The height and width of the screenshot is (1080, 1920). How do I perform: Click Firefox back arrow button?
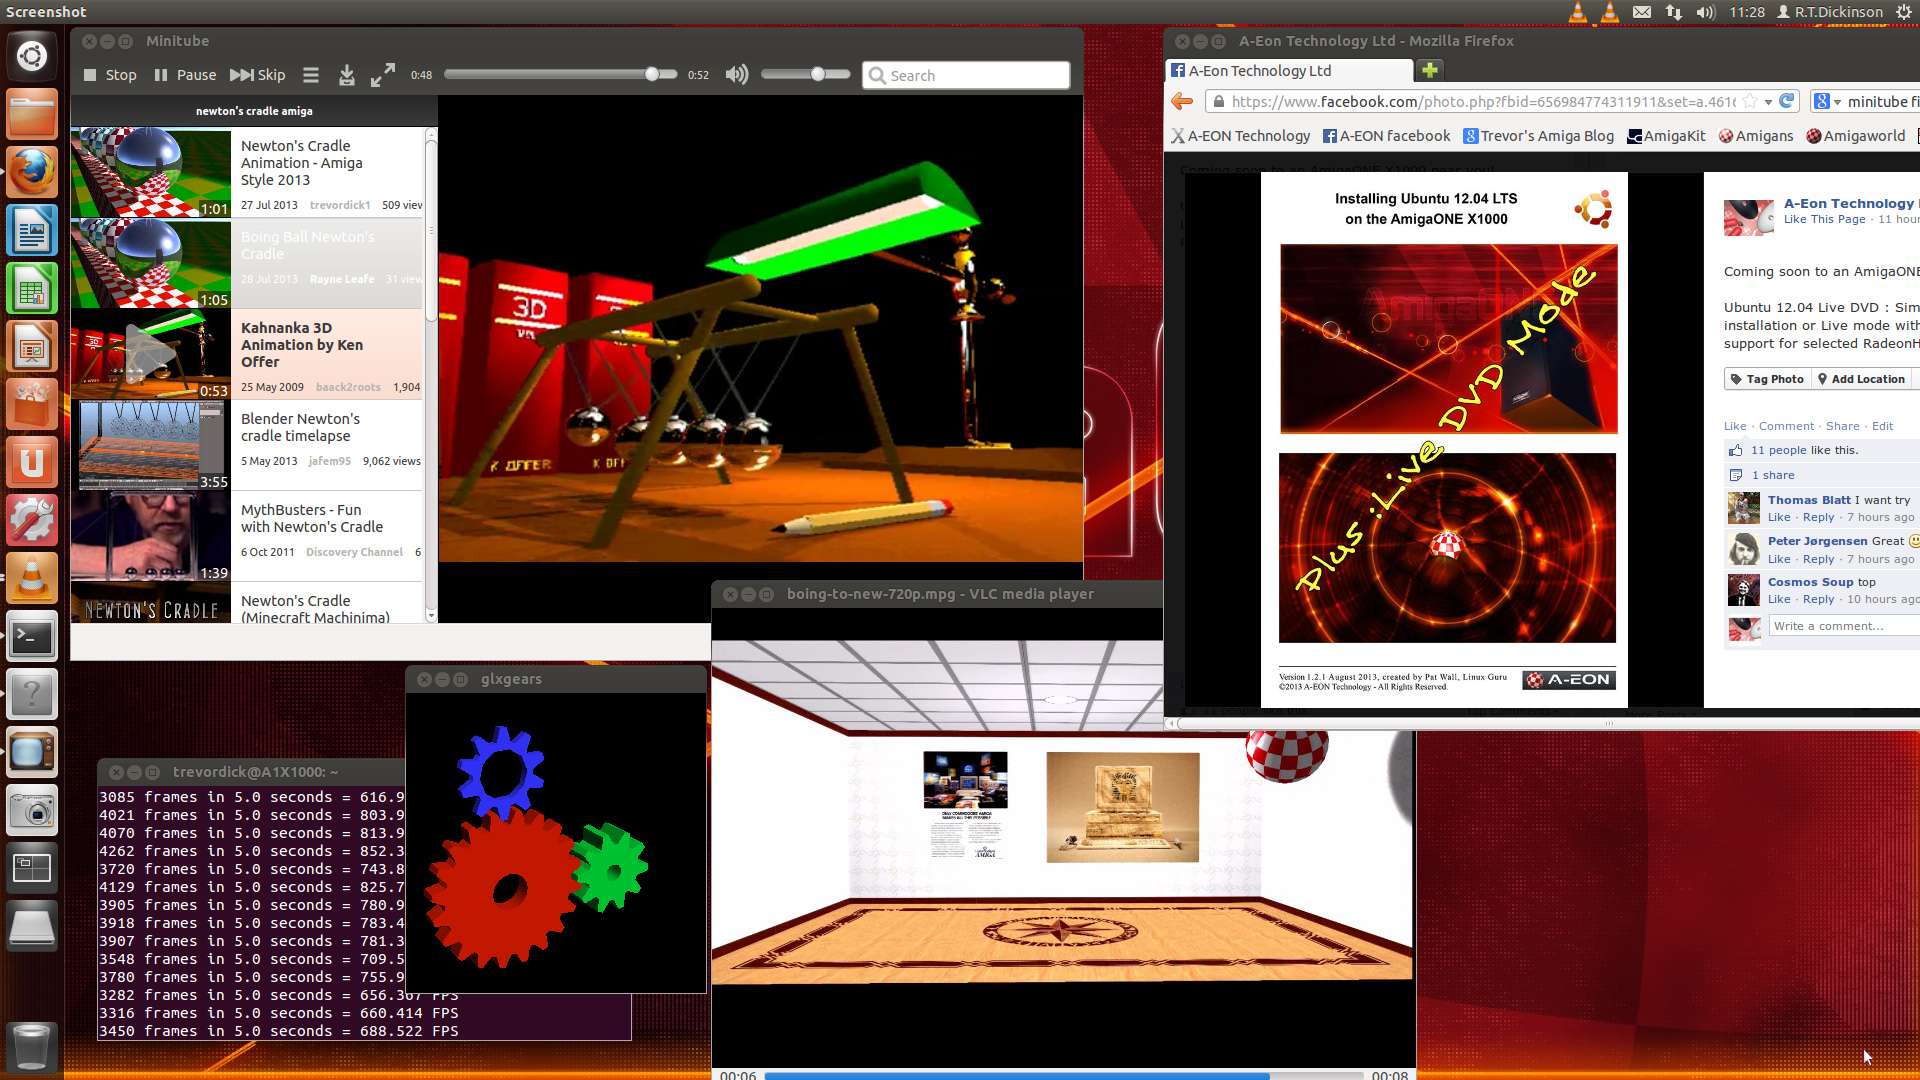(1182, 101)
